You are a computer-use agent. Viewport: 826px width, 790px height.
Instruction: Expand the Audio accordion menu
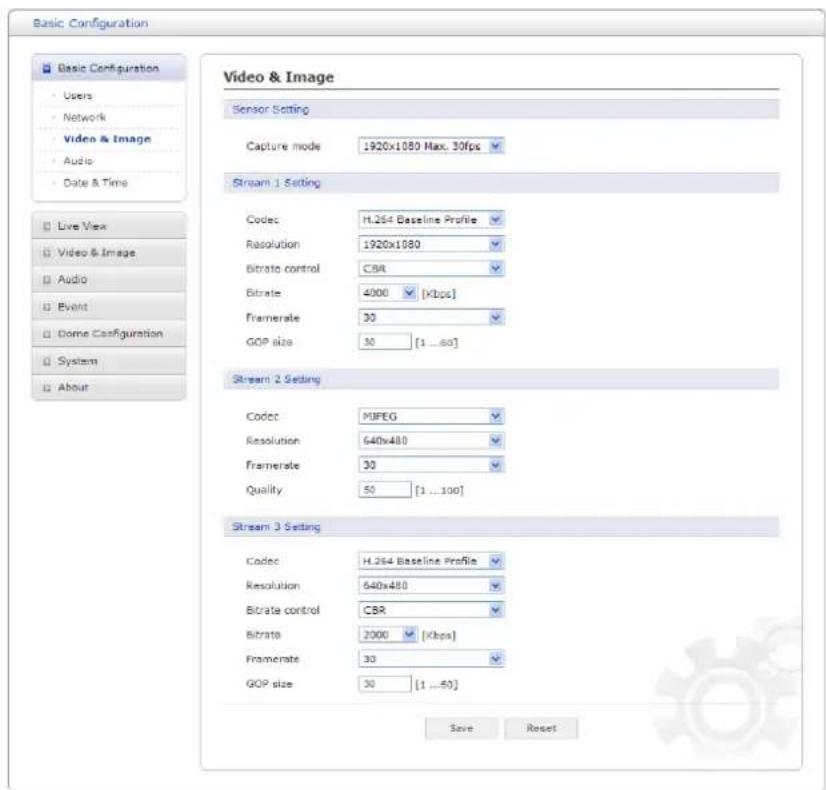tap(109, 280)
